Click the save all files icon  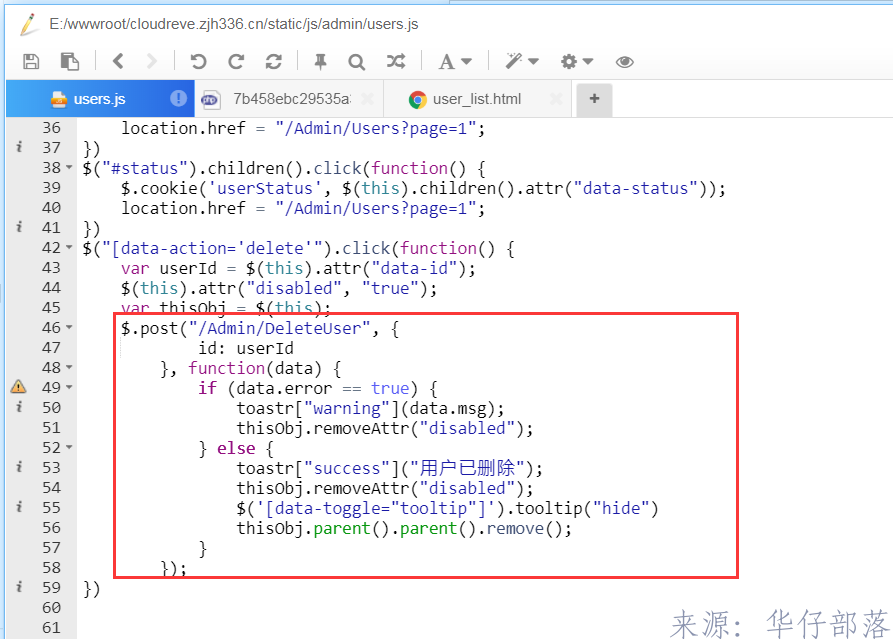(x=70, y=62)
